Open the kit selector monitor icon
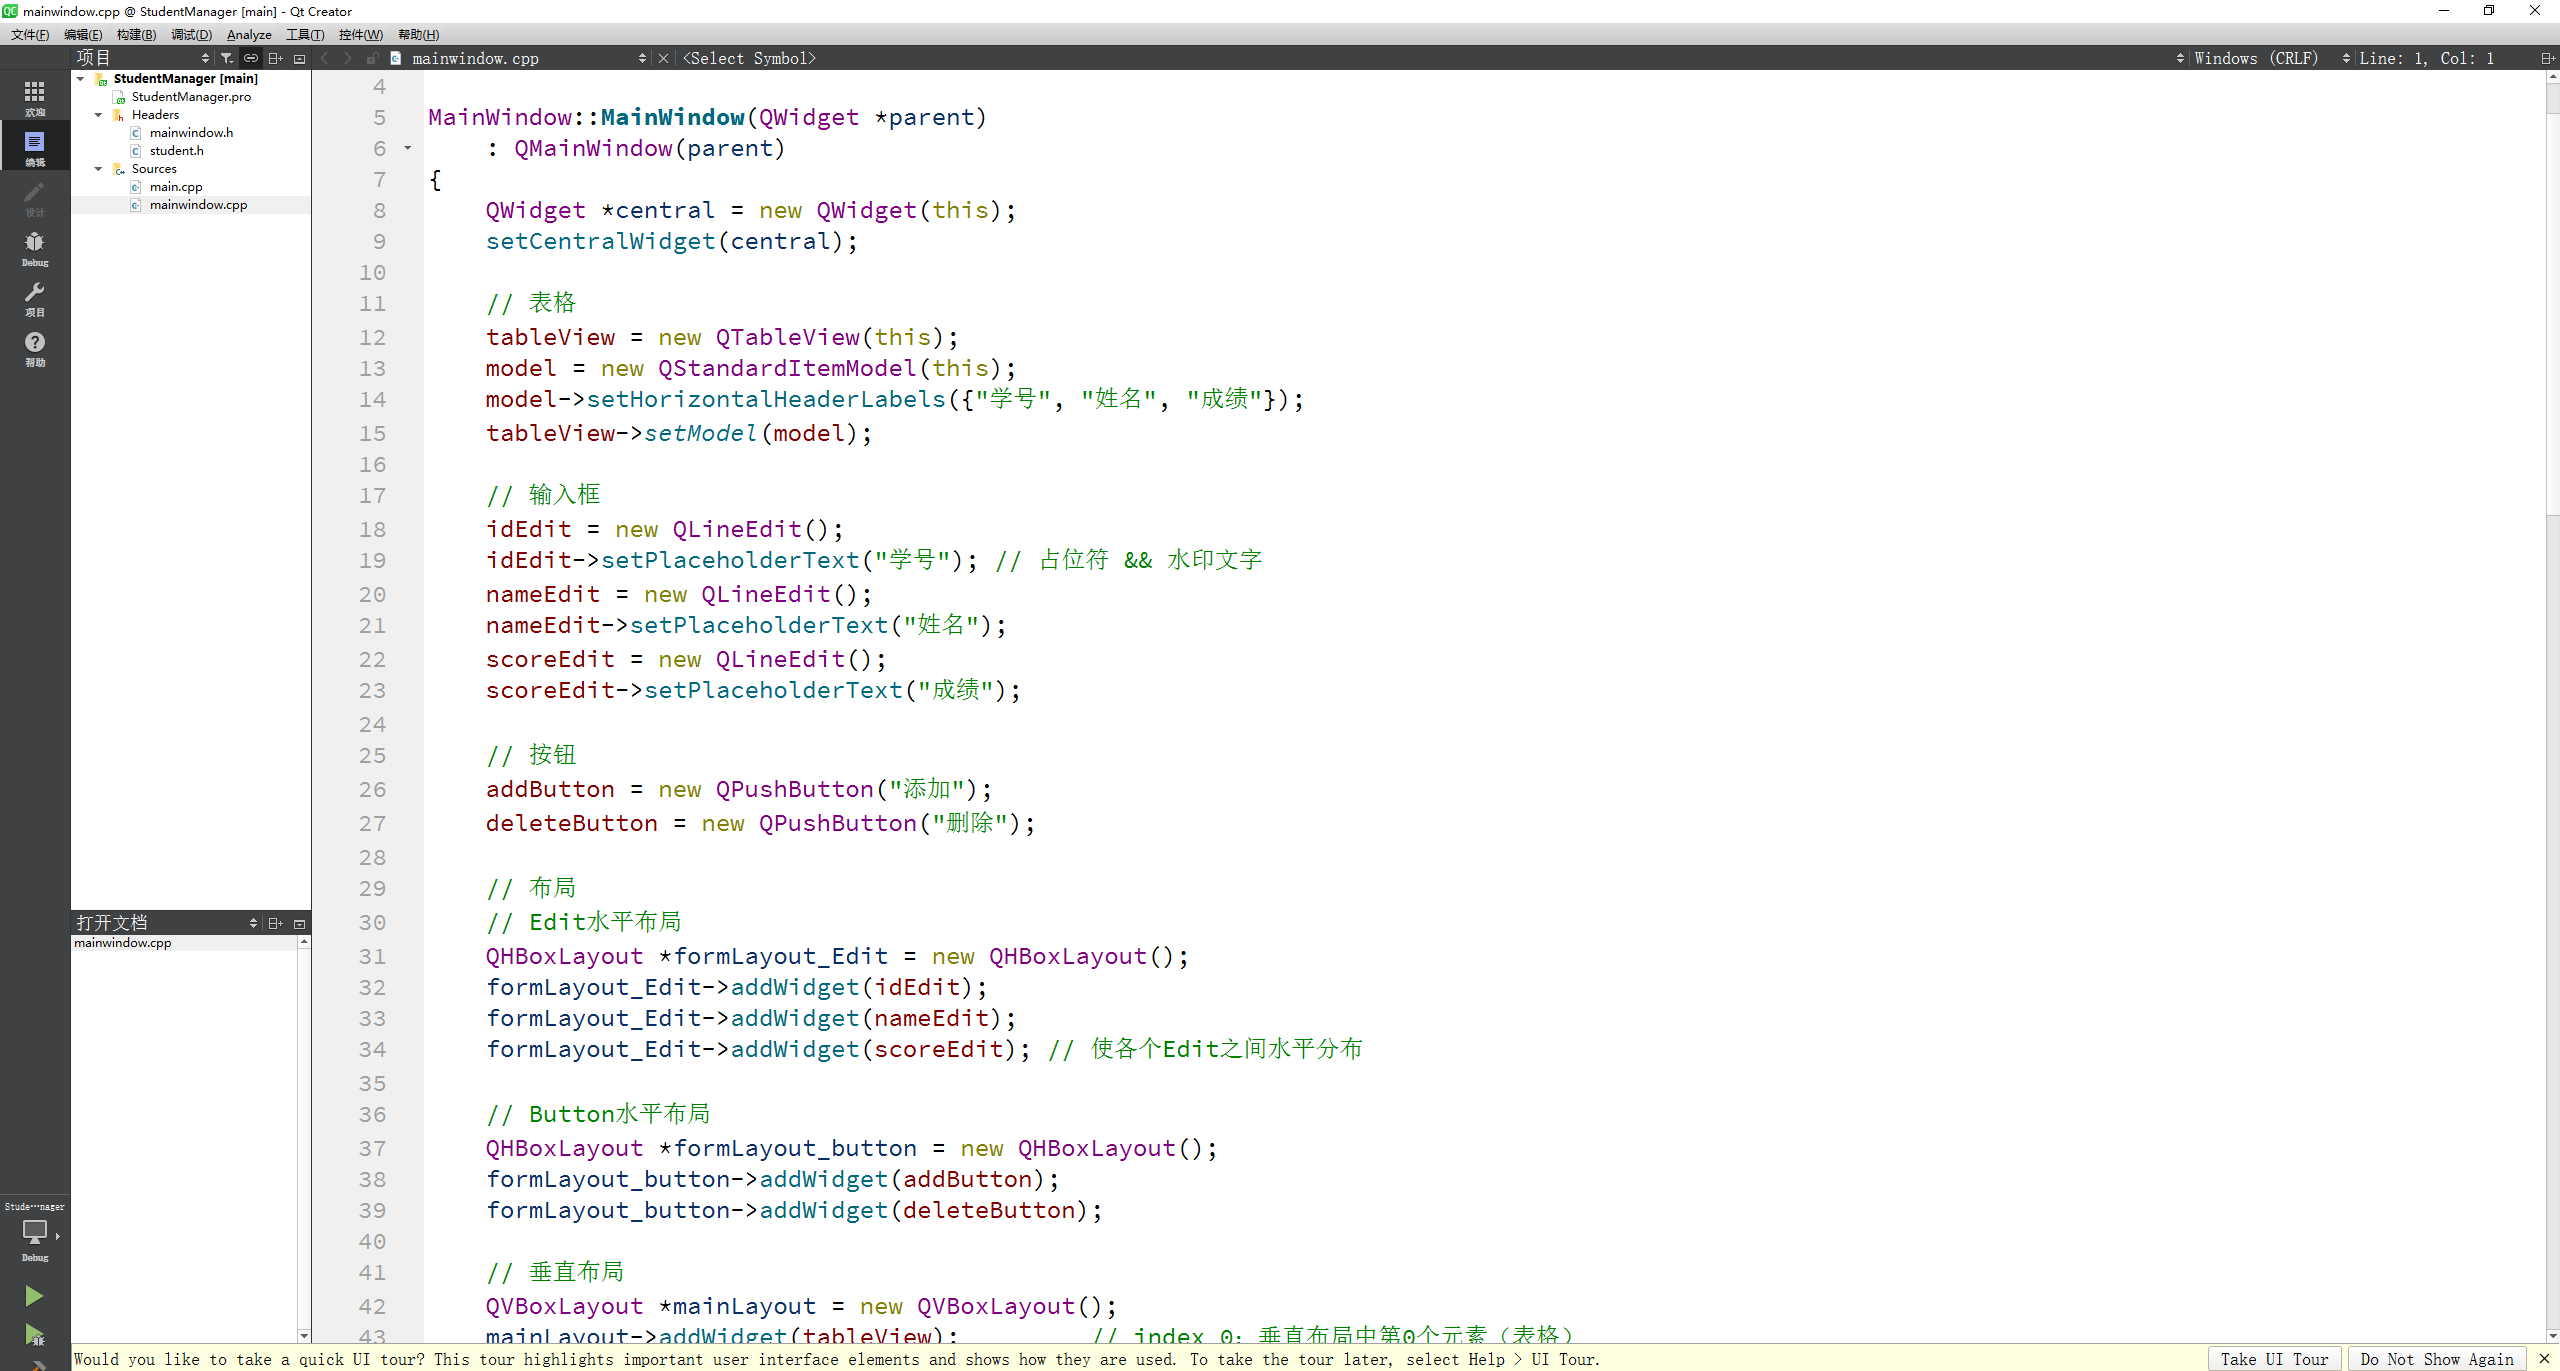 point(35,1232)
